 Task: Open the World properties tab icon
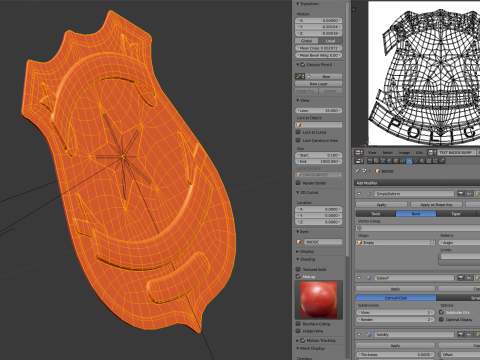[x=389, y=161]
